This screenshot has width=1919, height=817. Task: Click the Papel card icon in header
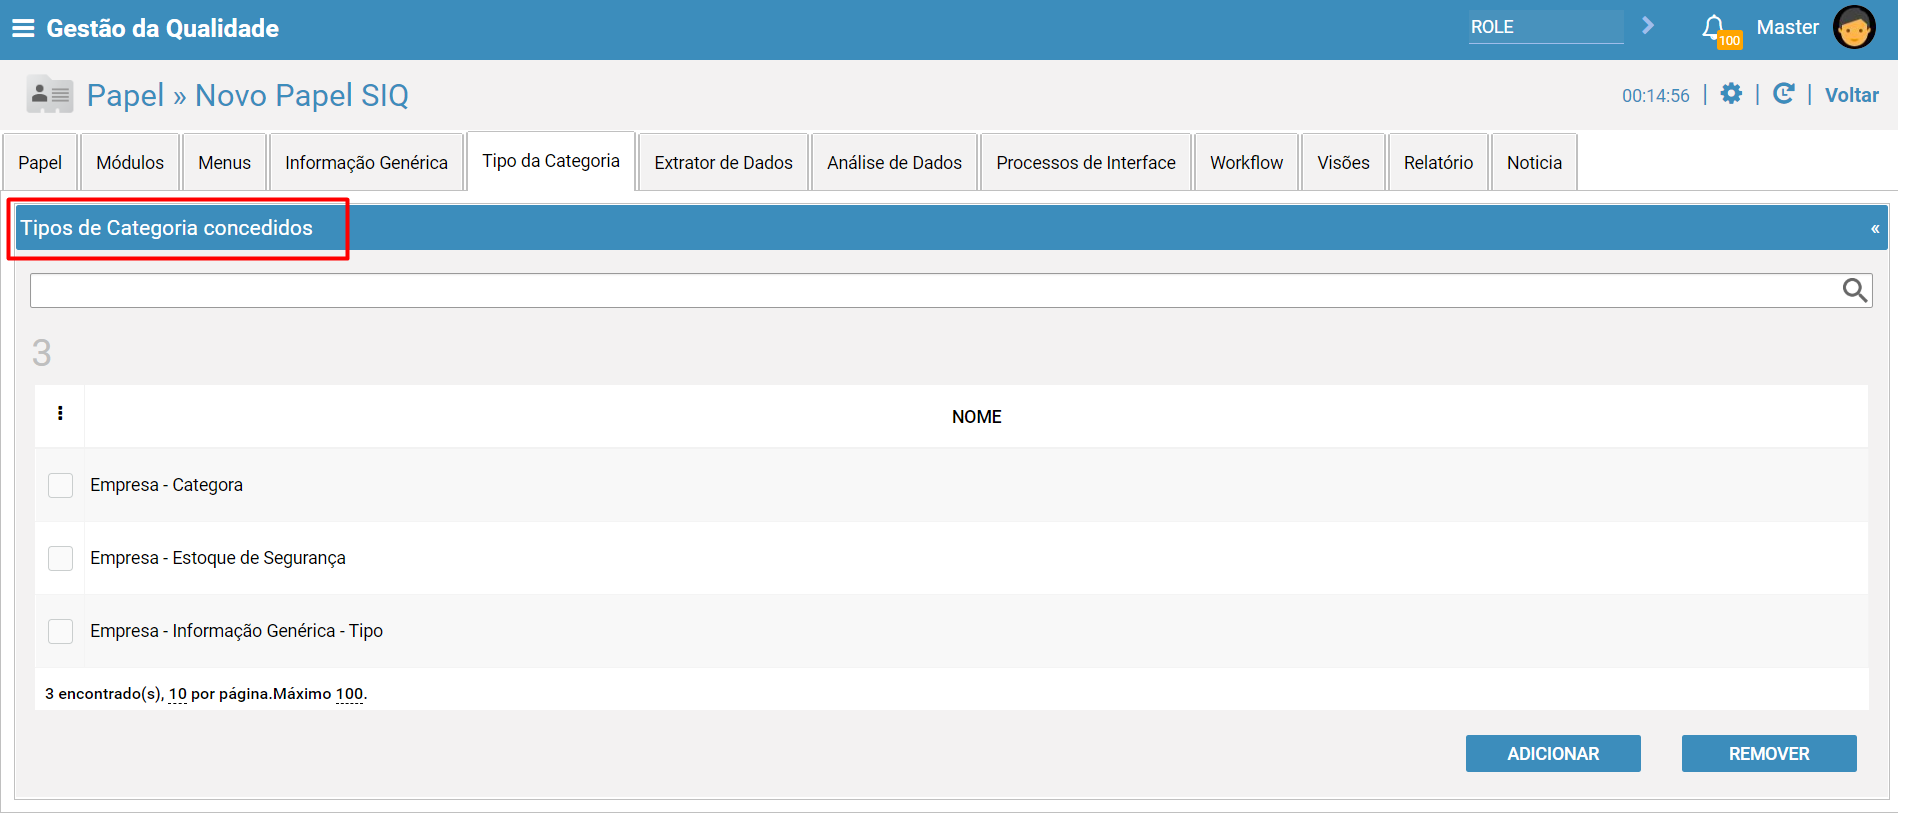pyautogui.click(x=49, y=95)
